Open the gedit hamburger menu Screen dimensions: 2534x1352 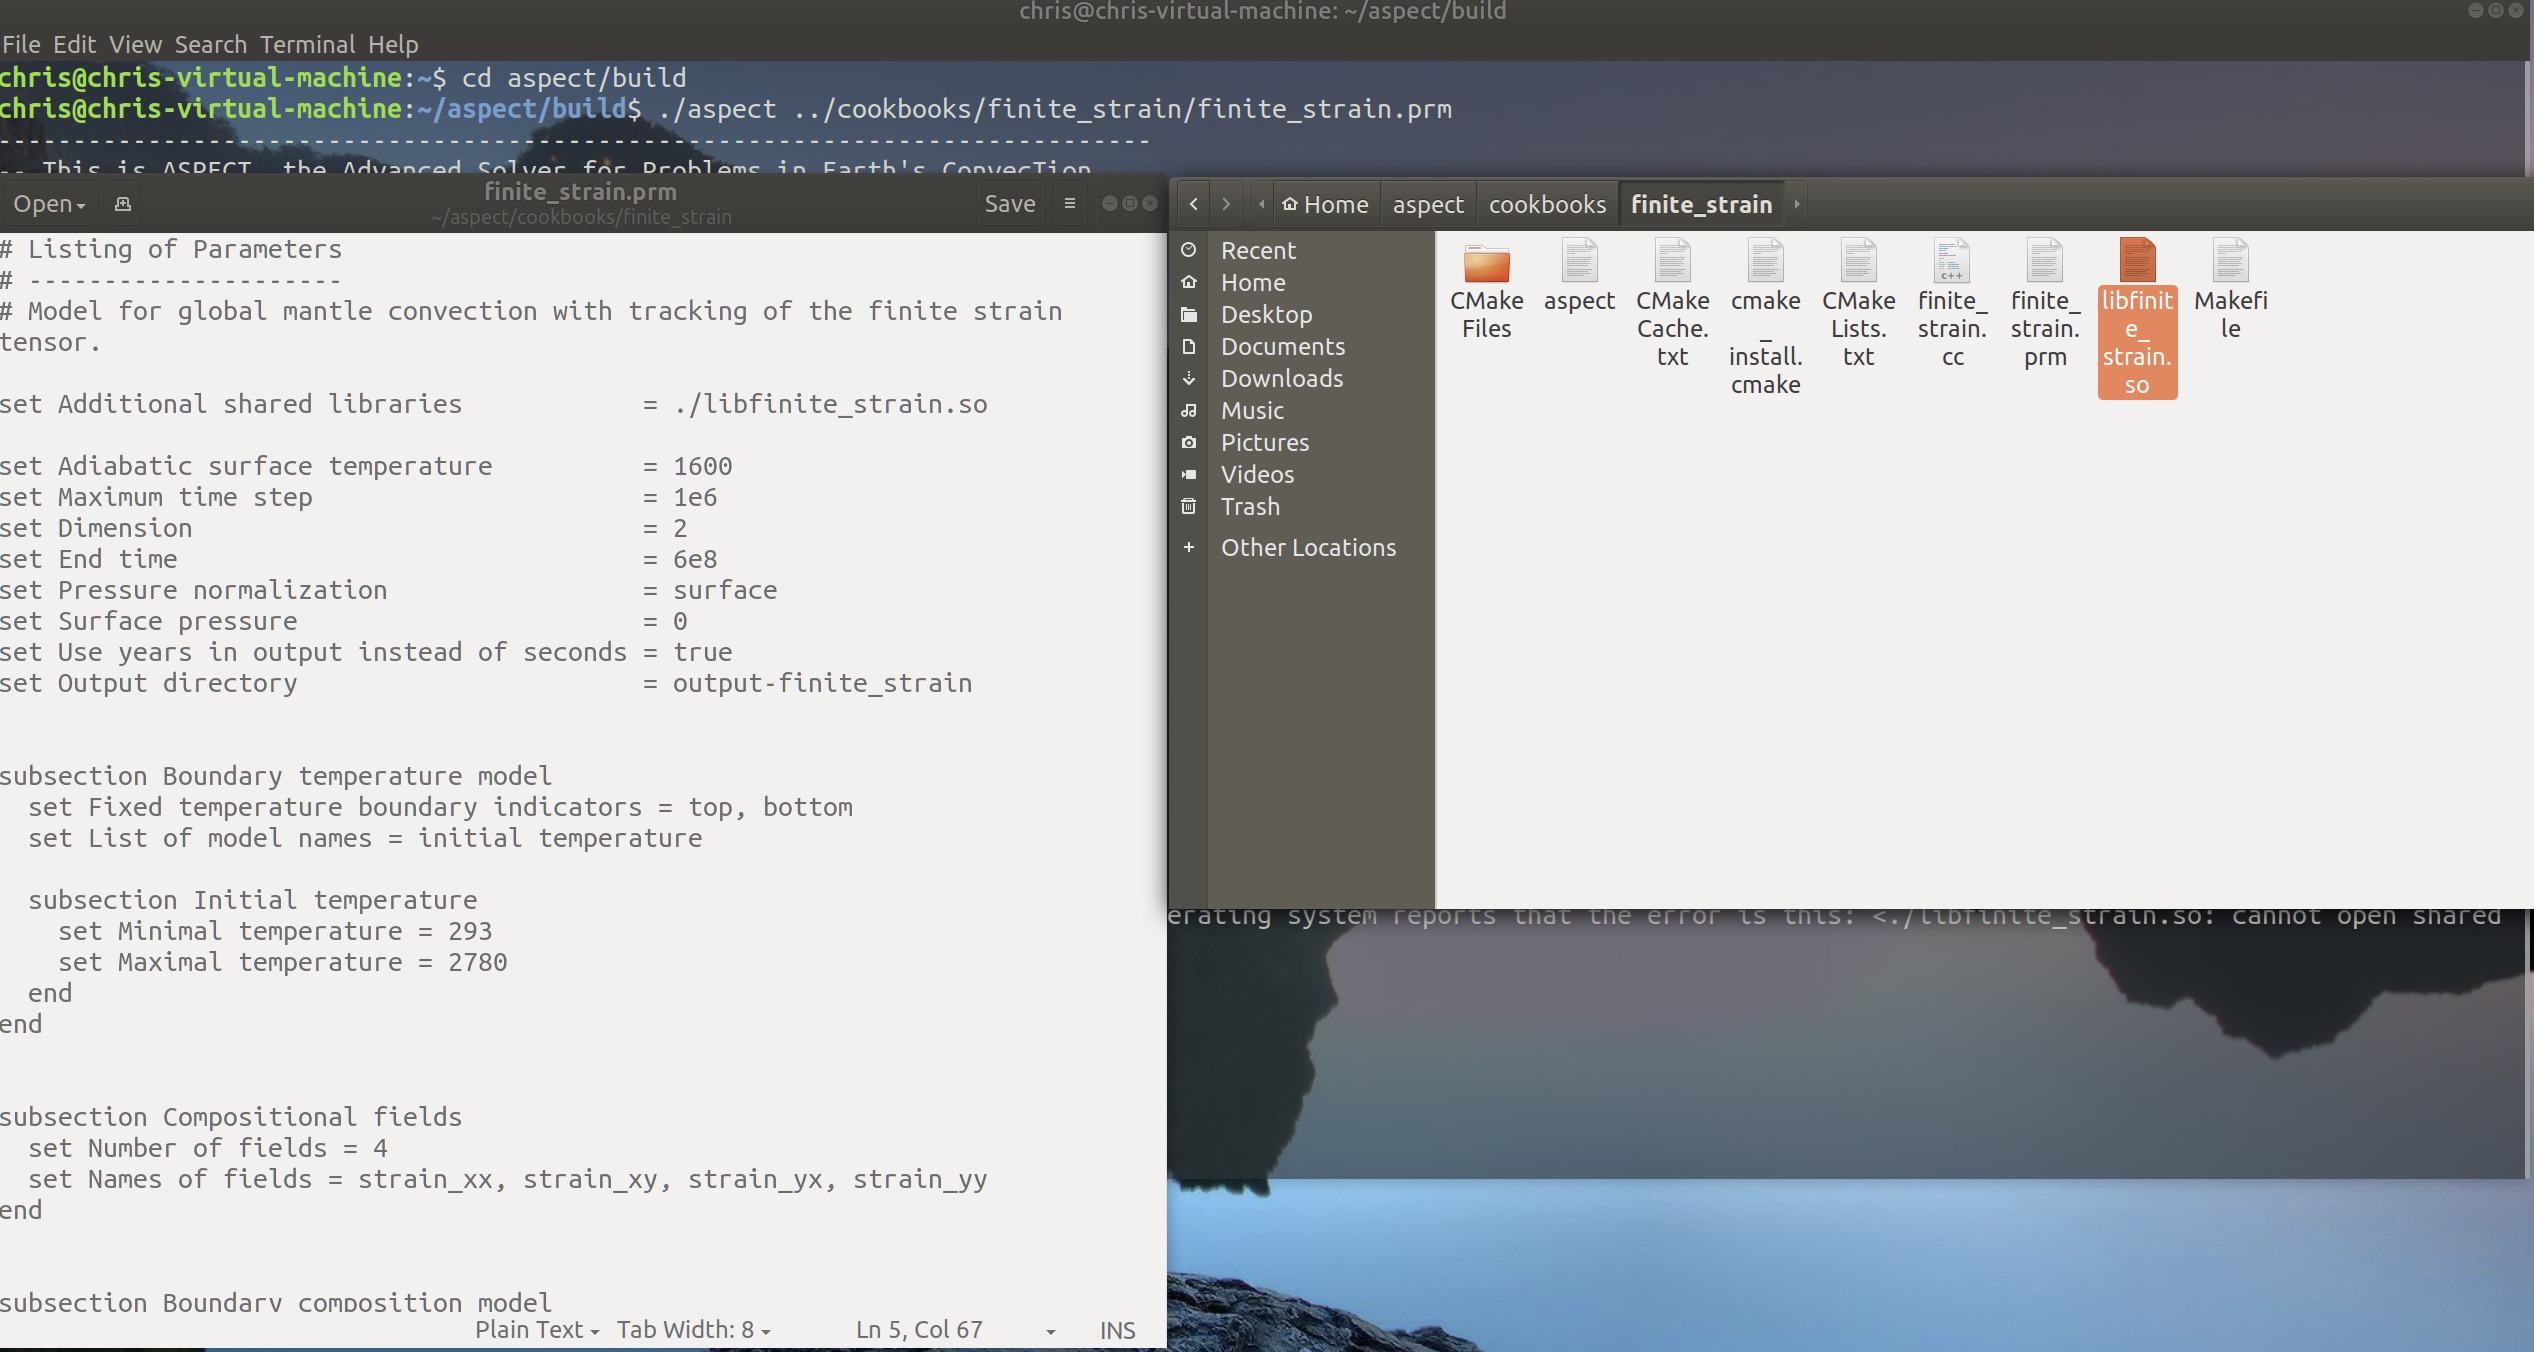click(x=1069, y=203)
